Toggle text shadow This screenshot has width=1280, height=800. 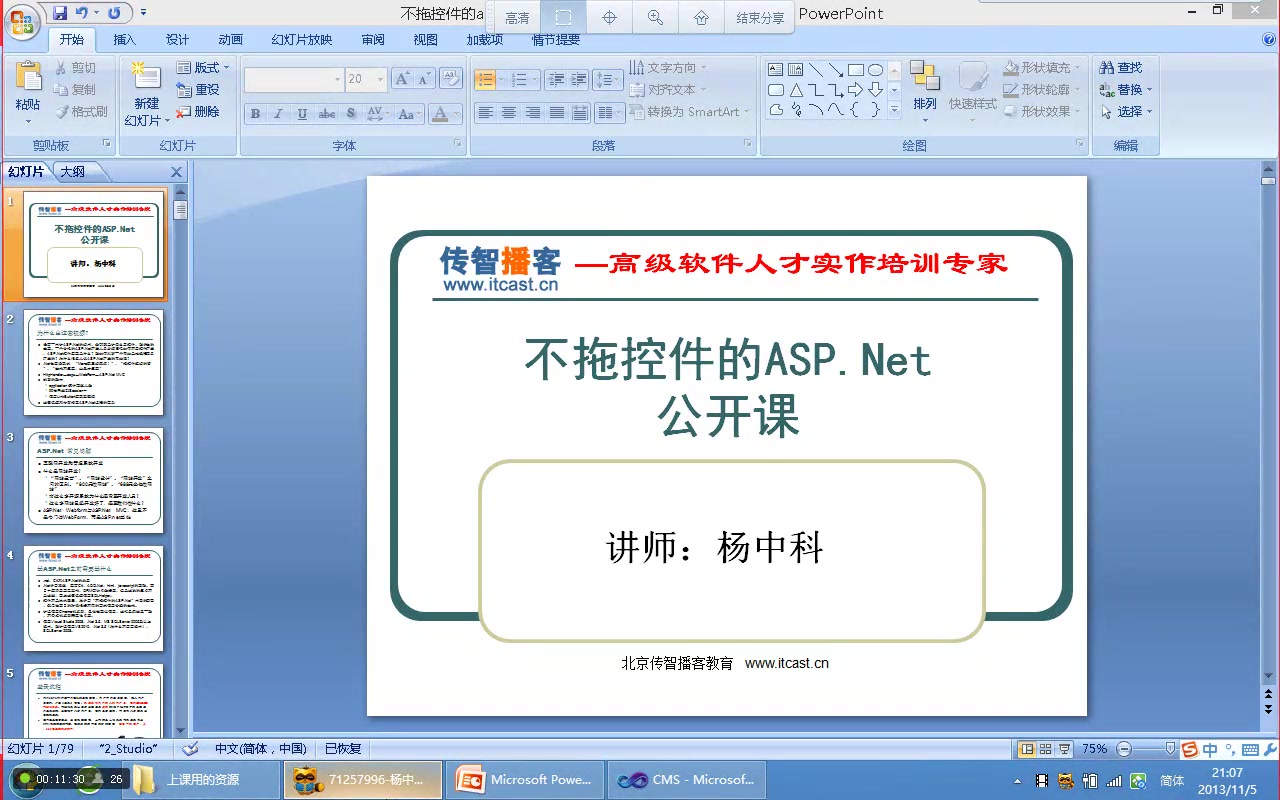click(x=351, y=114)
